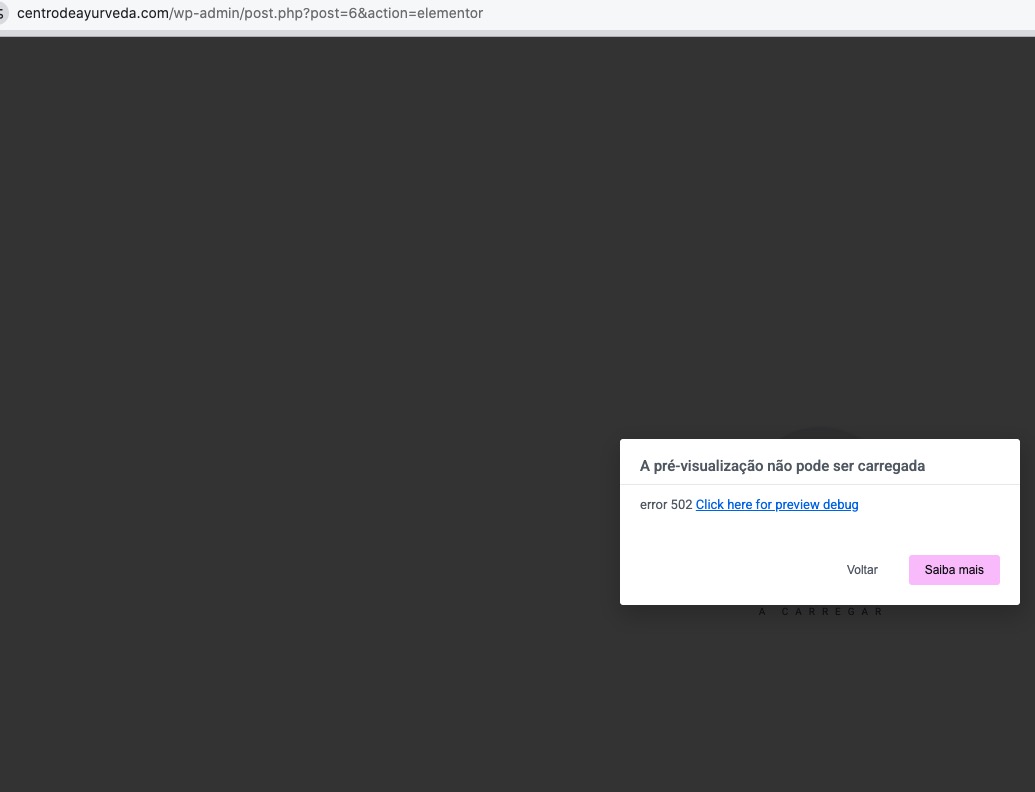This screenshot has height=792, width=1035.
Task: Click the gray page loading bar under the URL
Action: pyautogui.click(x=518, y=33)
